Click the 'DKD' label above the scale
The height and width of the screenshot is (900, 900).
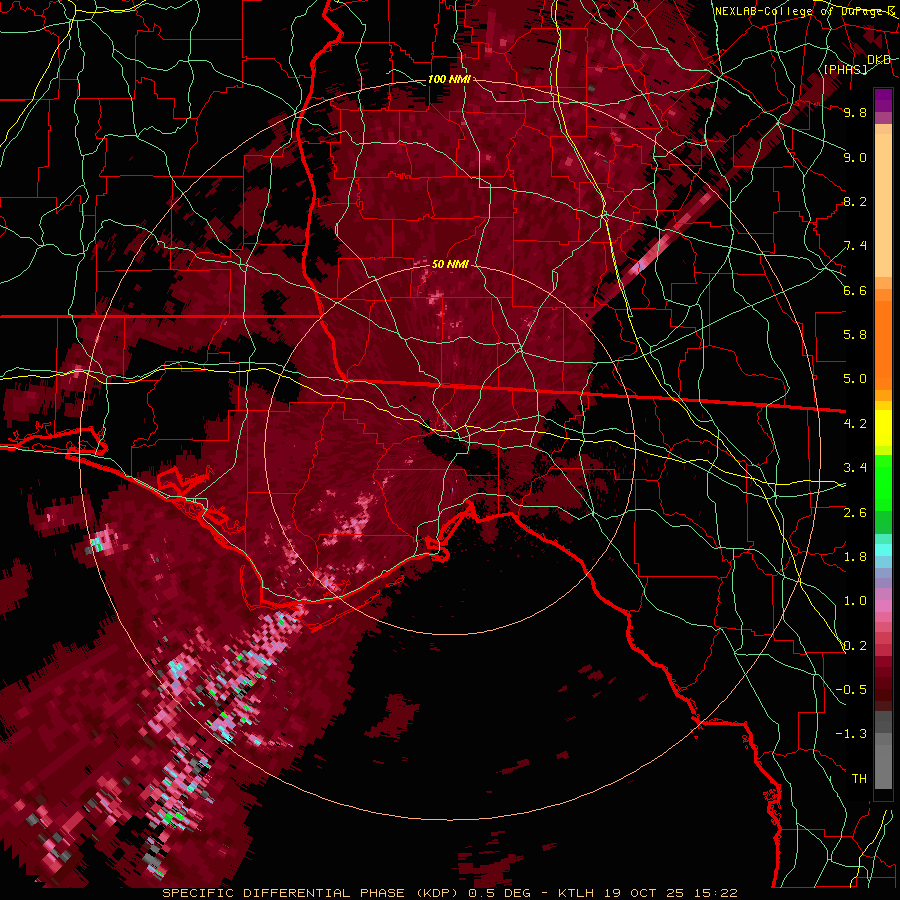[x=879, y=60]
